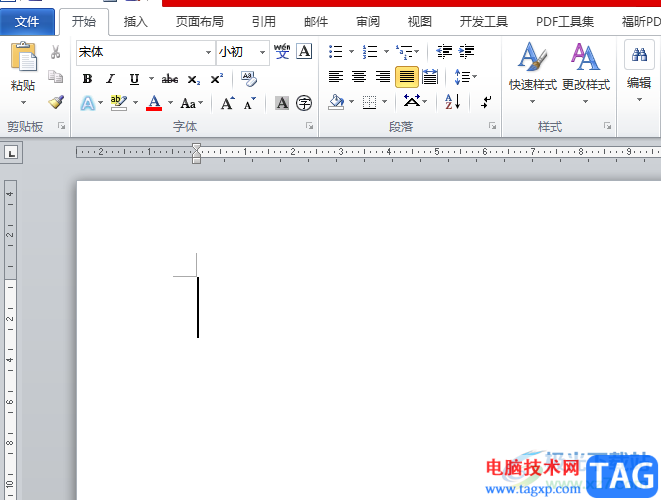Click the numbered list icon
Image resolution: width=661 pixels, height=500 pixels.
pyautogui.click(x=370, y=52)
